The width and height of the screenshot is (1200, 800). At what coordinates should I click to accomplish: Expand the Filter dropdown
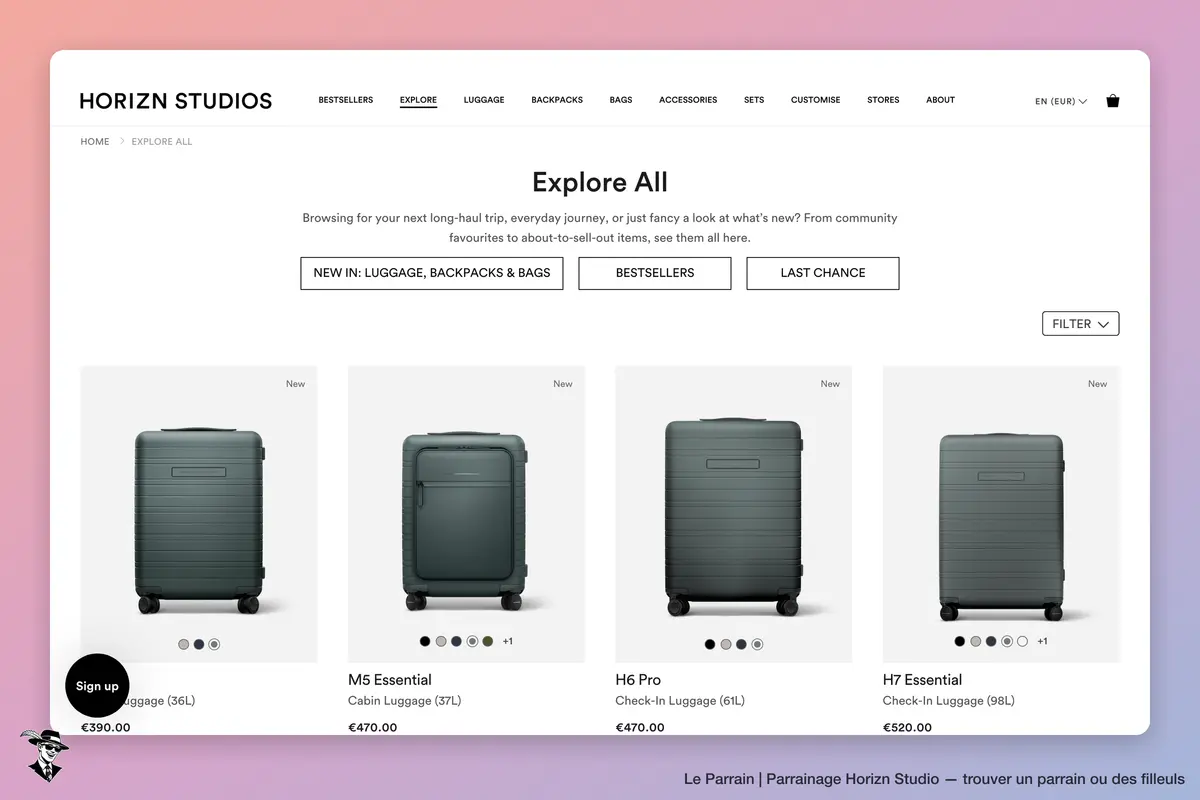point(1080,324)
